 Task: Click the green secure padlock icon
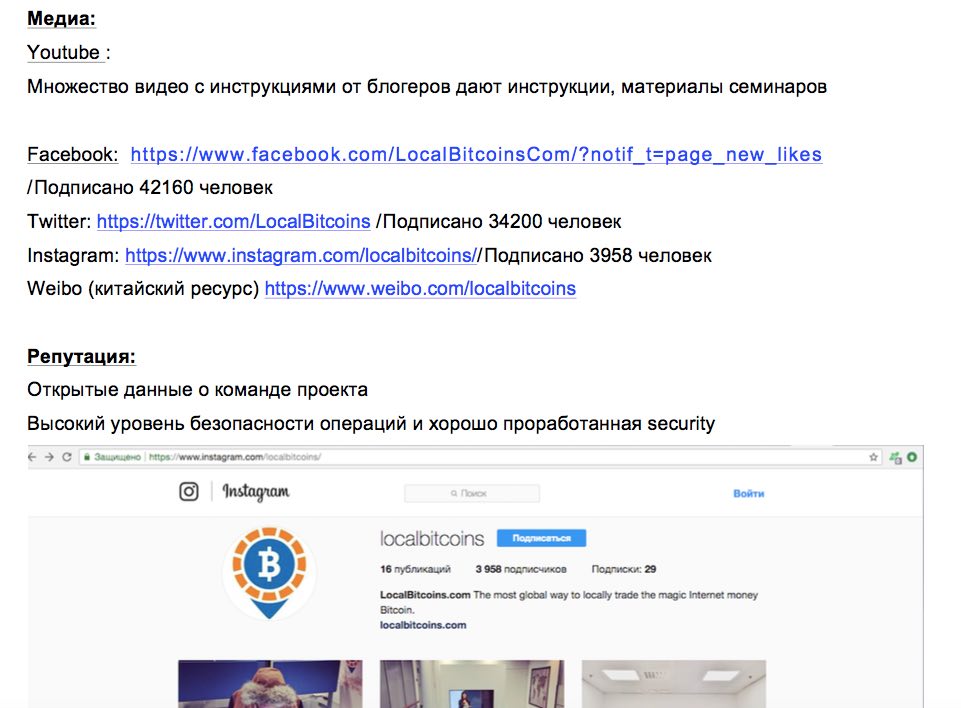(88, 457)
